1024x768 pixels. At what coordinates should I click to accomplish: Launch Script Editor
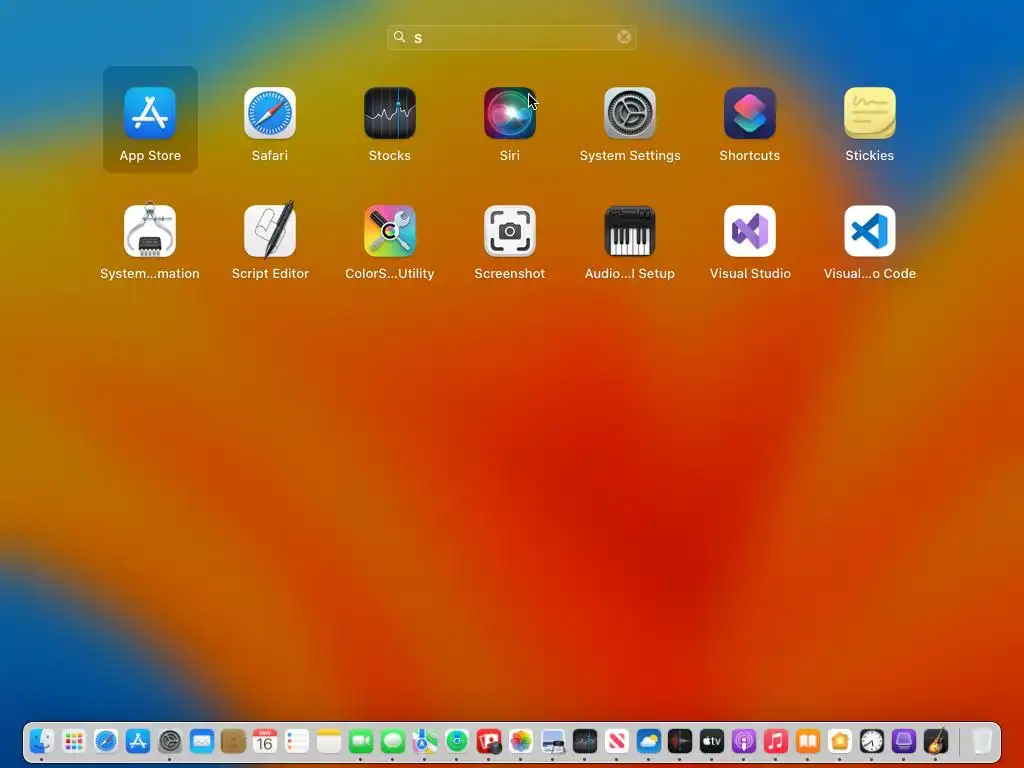pyautogui.click(x=270, y=230)
